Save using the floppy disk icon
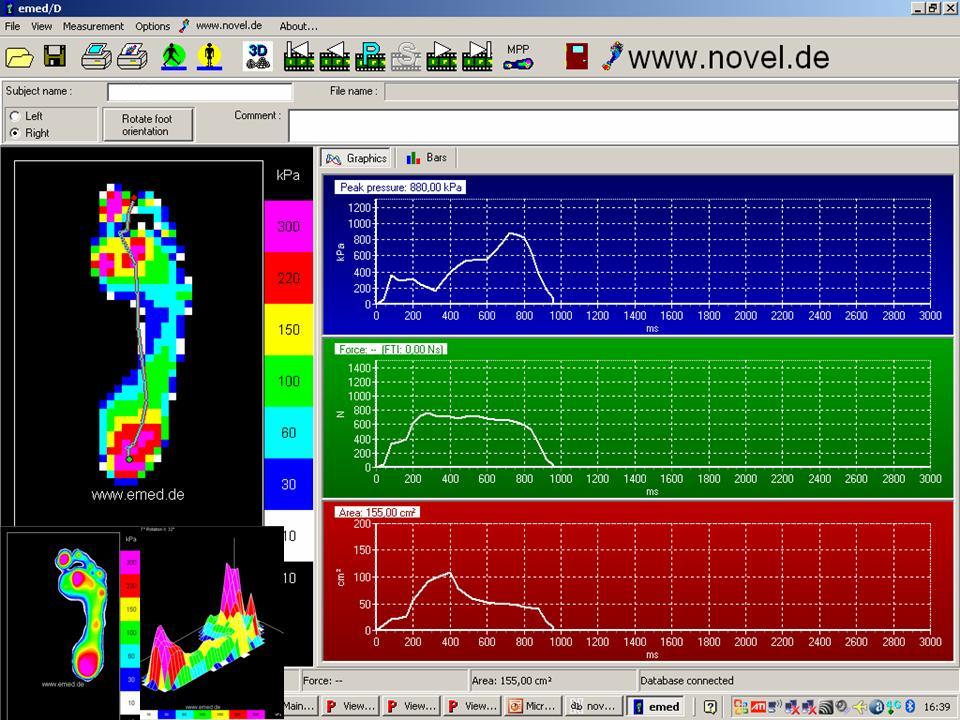The width and height of the screenshot is (960, 720). tap(55, 56)
